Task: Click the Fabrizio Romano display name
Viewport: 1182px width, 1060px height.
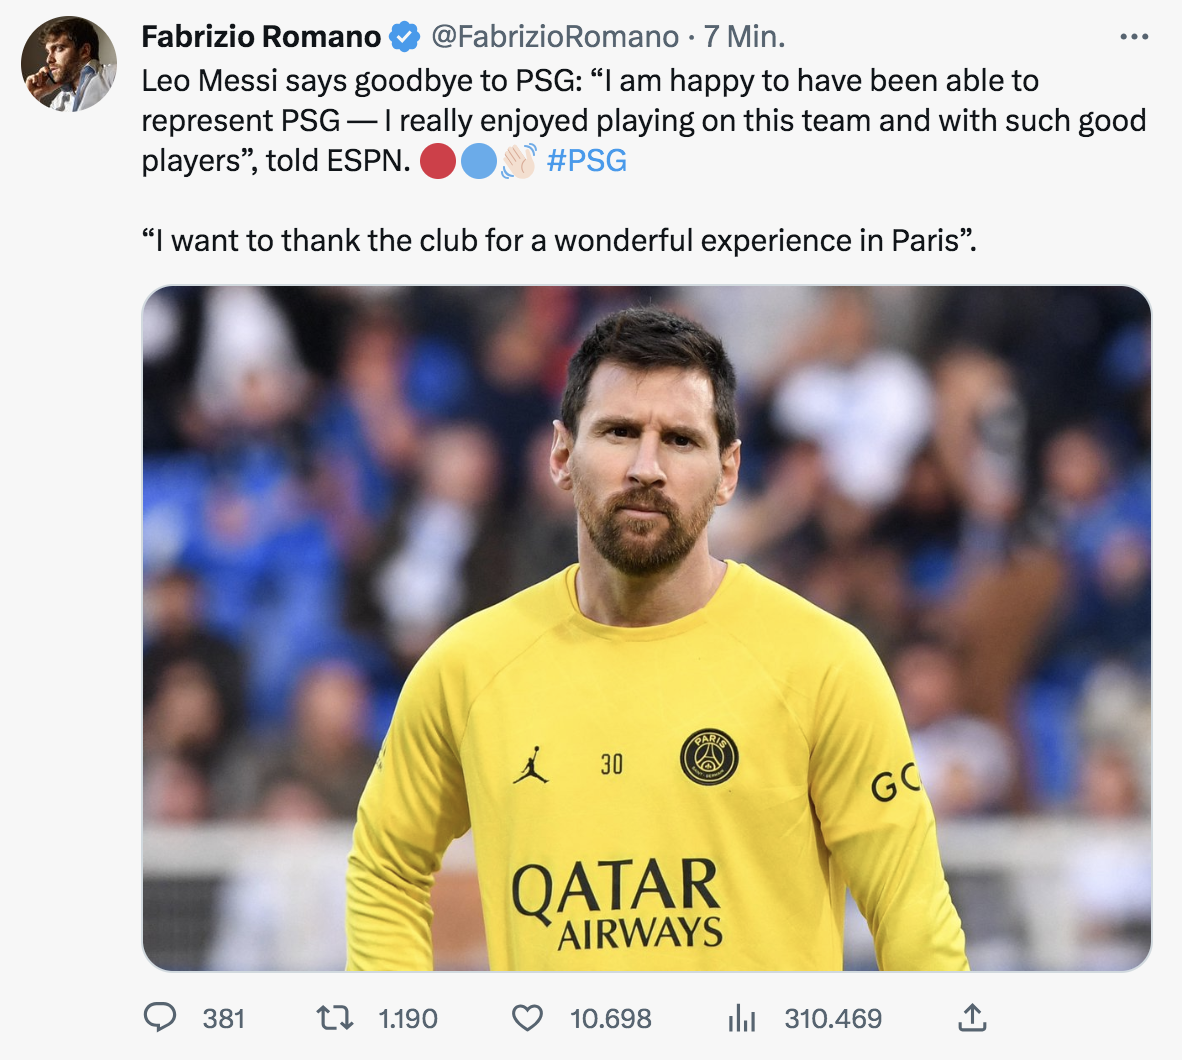Action: tap(261, 37)
